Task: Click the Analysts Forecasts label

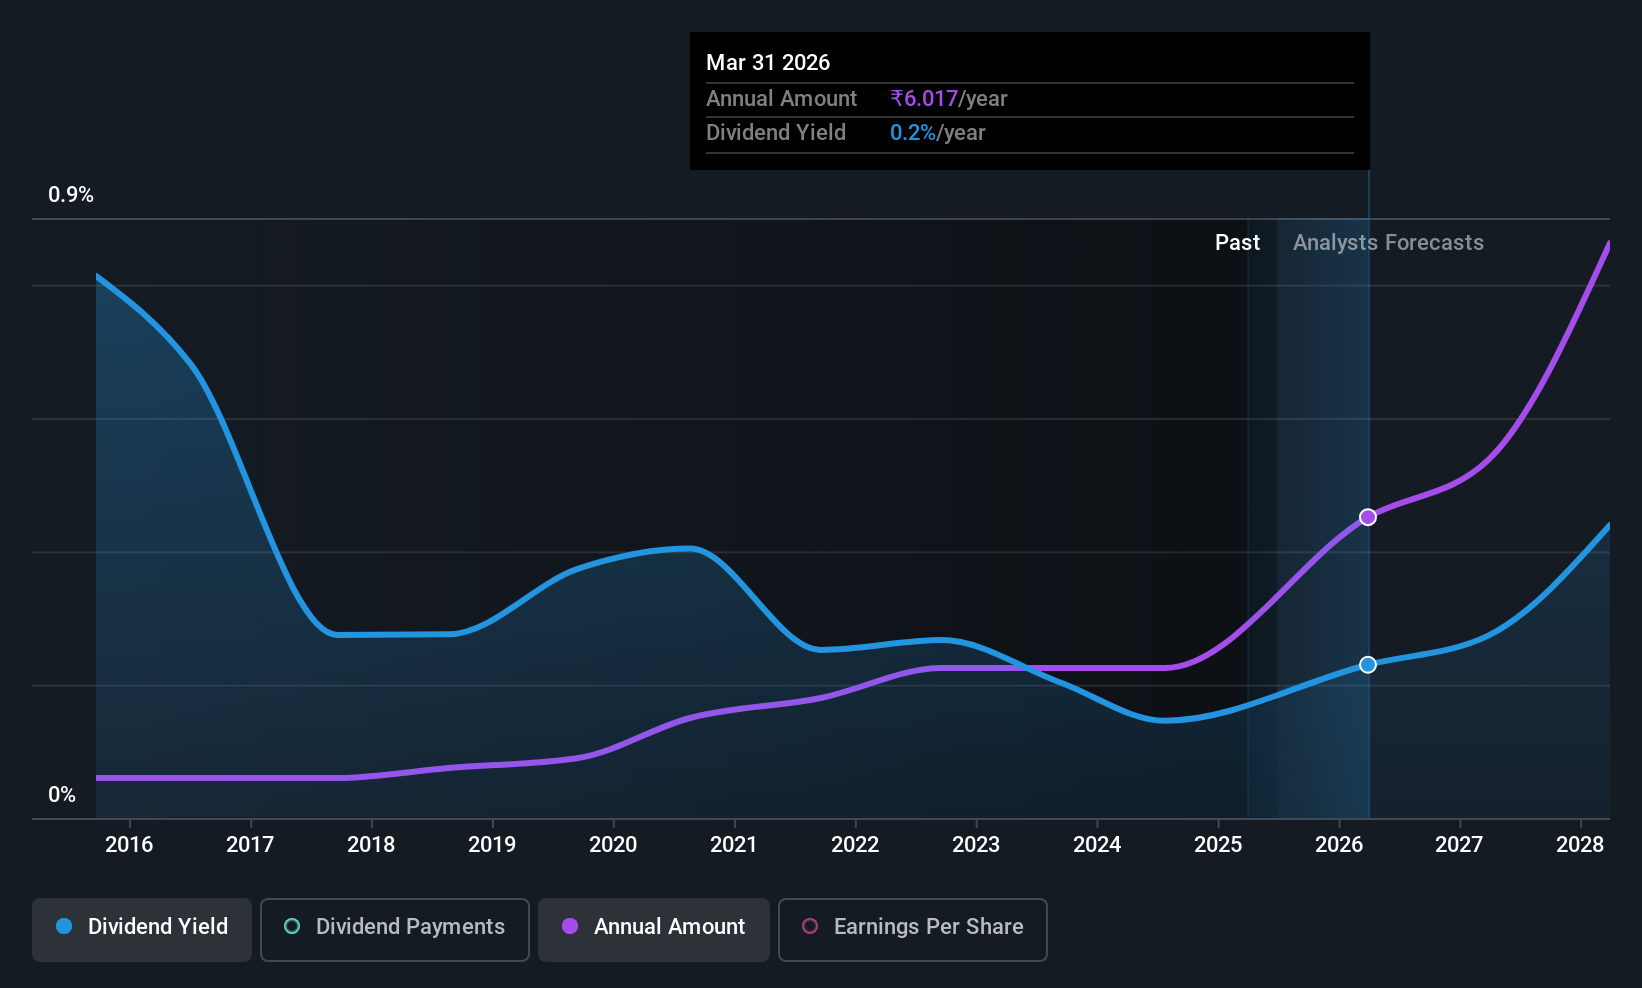Action: (x=1388, y=243)
